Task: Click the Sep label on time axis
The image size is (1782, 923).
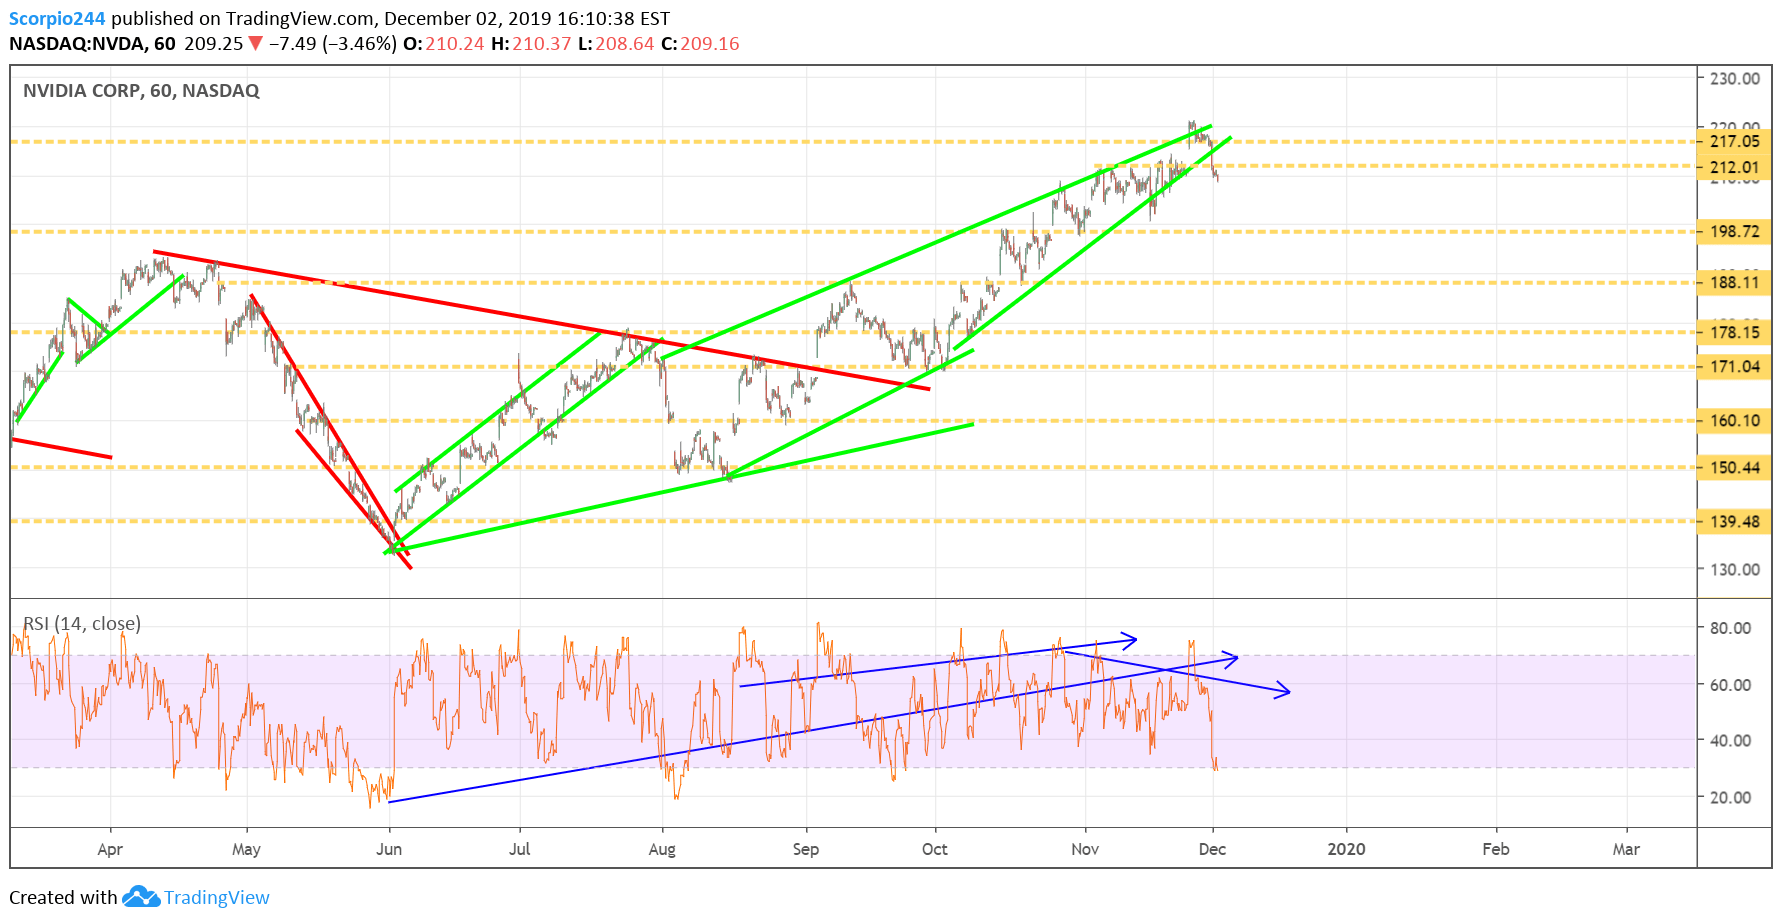Action: coord(806,849)
